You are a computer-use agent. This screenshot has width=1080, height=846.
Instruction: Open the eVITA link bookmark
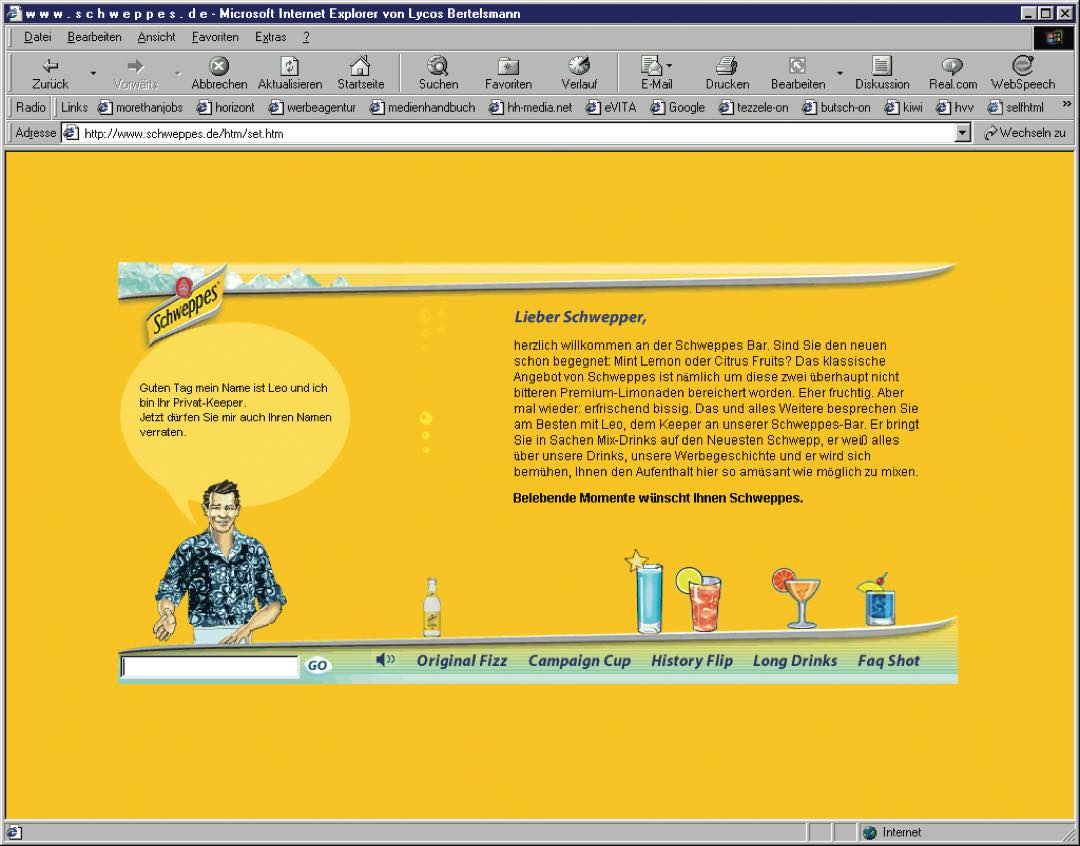[x=611, y=107]
